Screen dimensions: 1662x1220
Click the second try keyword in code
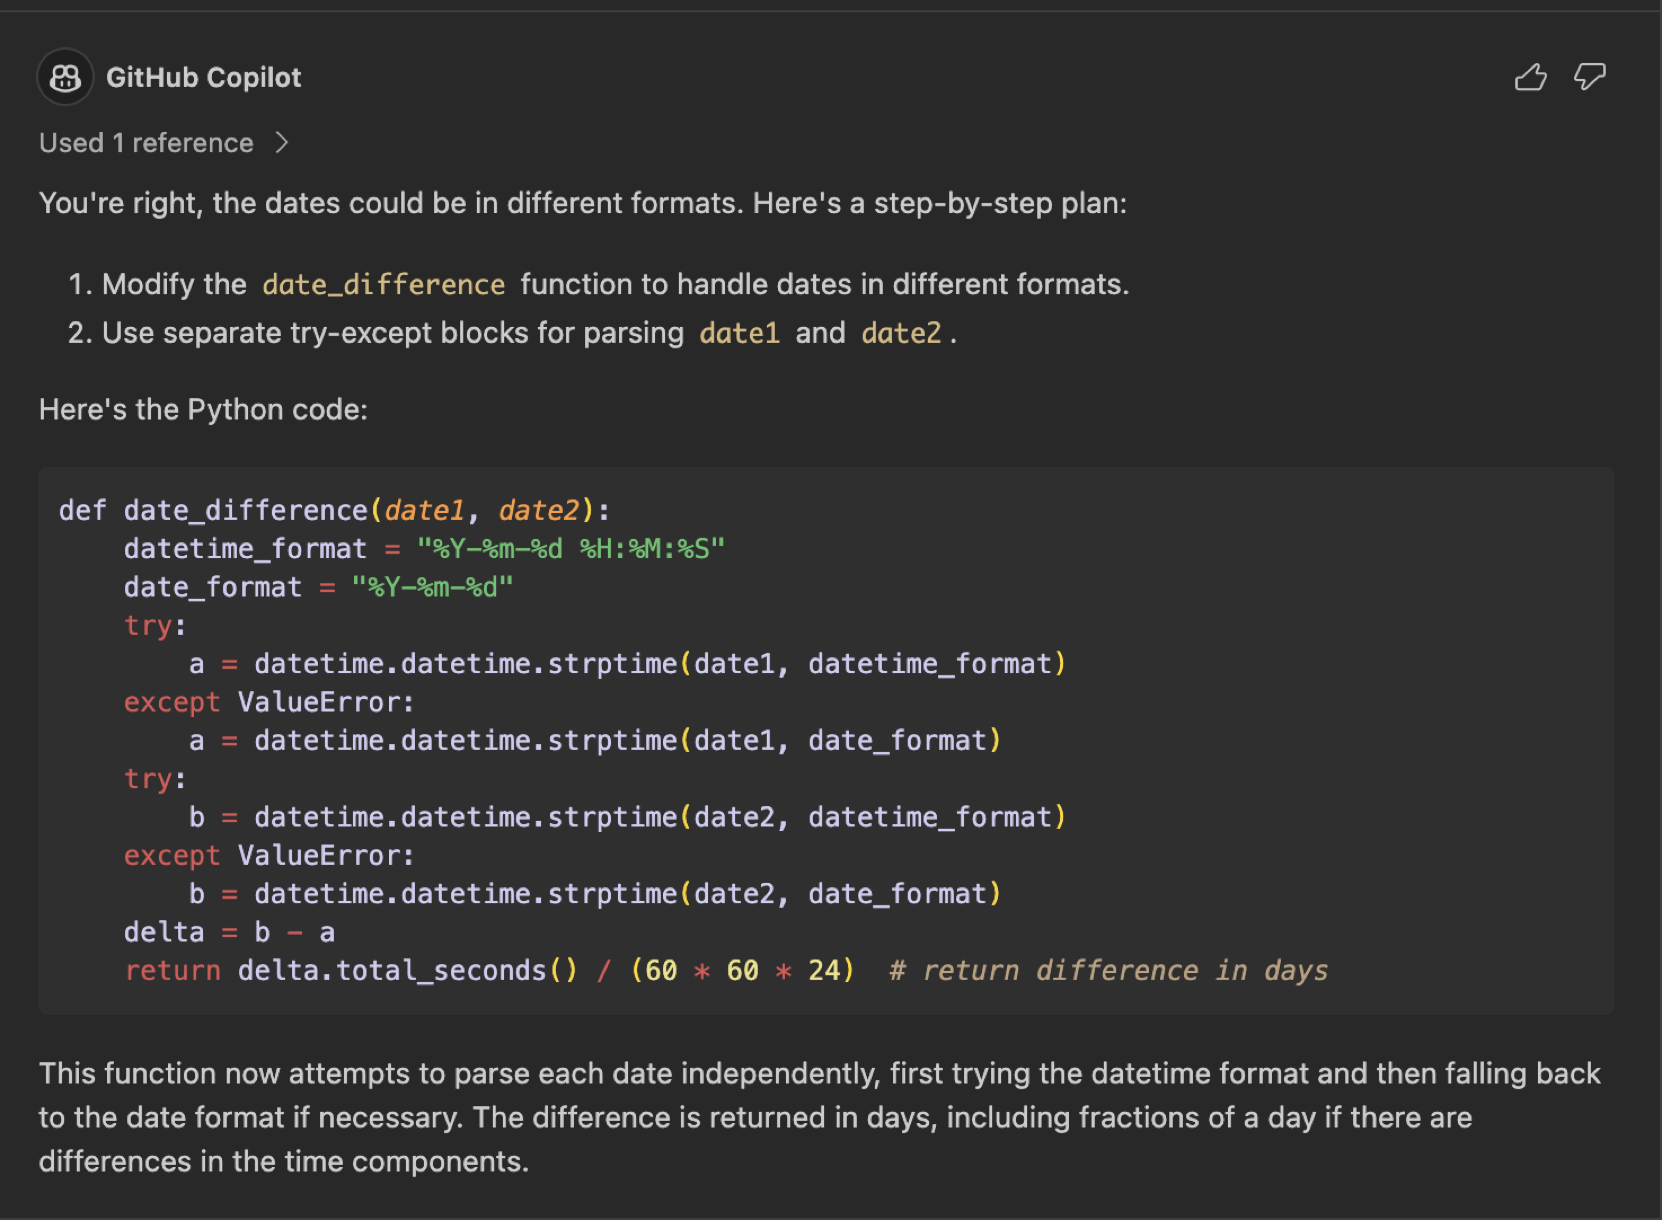[148, 779]
